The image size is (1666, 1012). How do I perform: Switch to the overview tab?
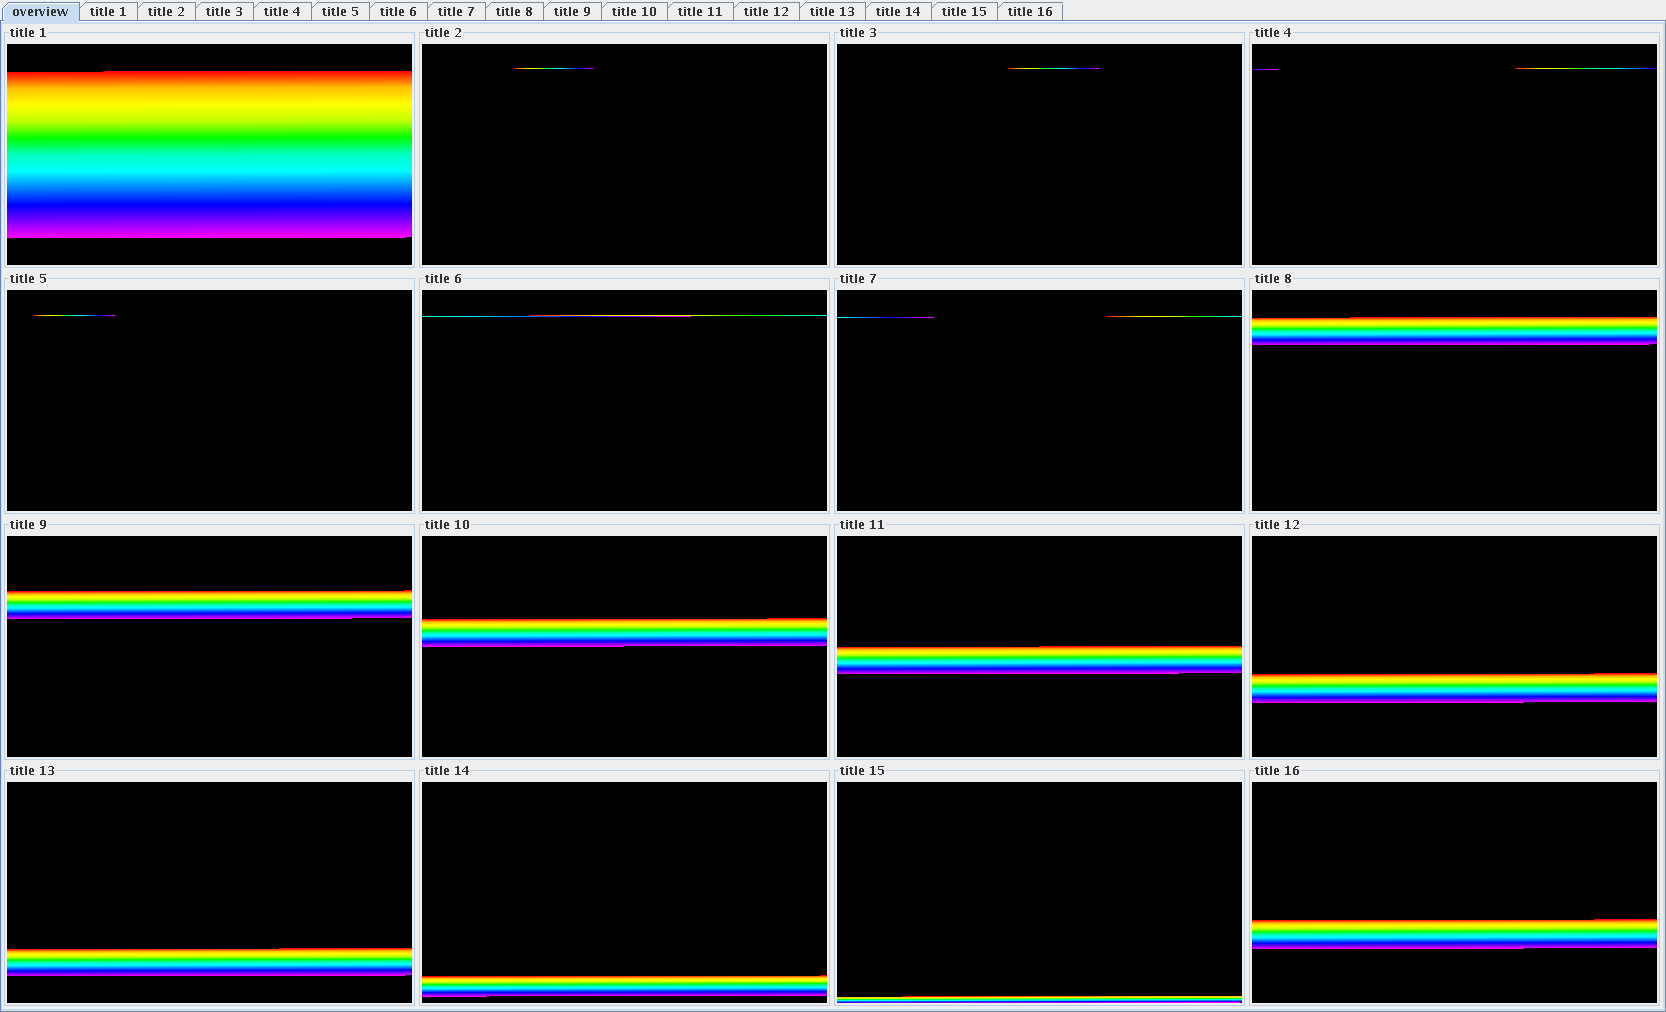click(40, 11)
